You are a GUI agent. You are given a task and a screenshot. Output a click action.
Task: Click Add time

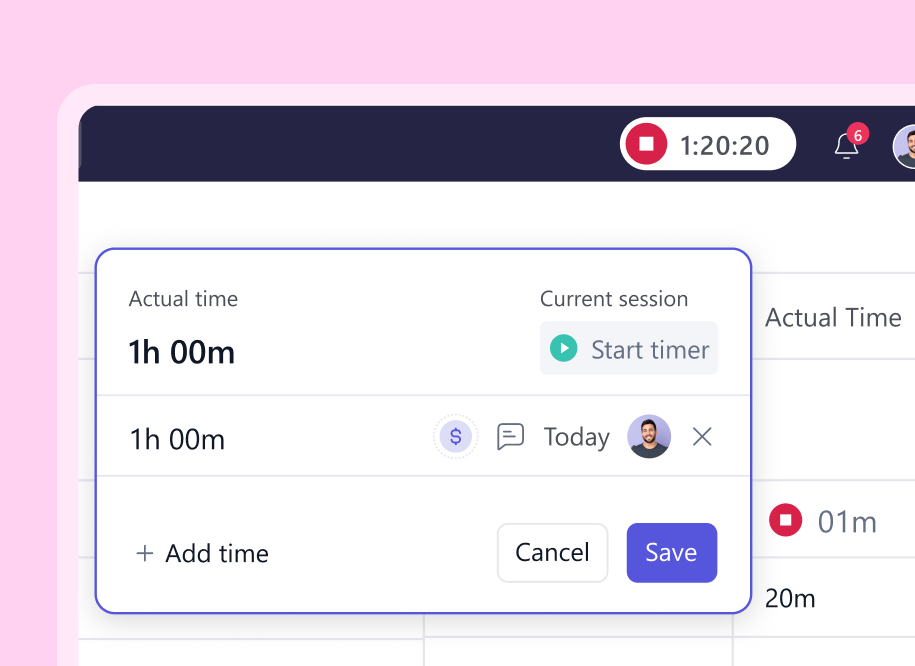(202, 553)
